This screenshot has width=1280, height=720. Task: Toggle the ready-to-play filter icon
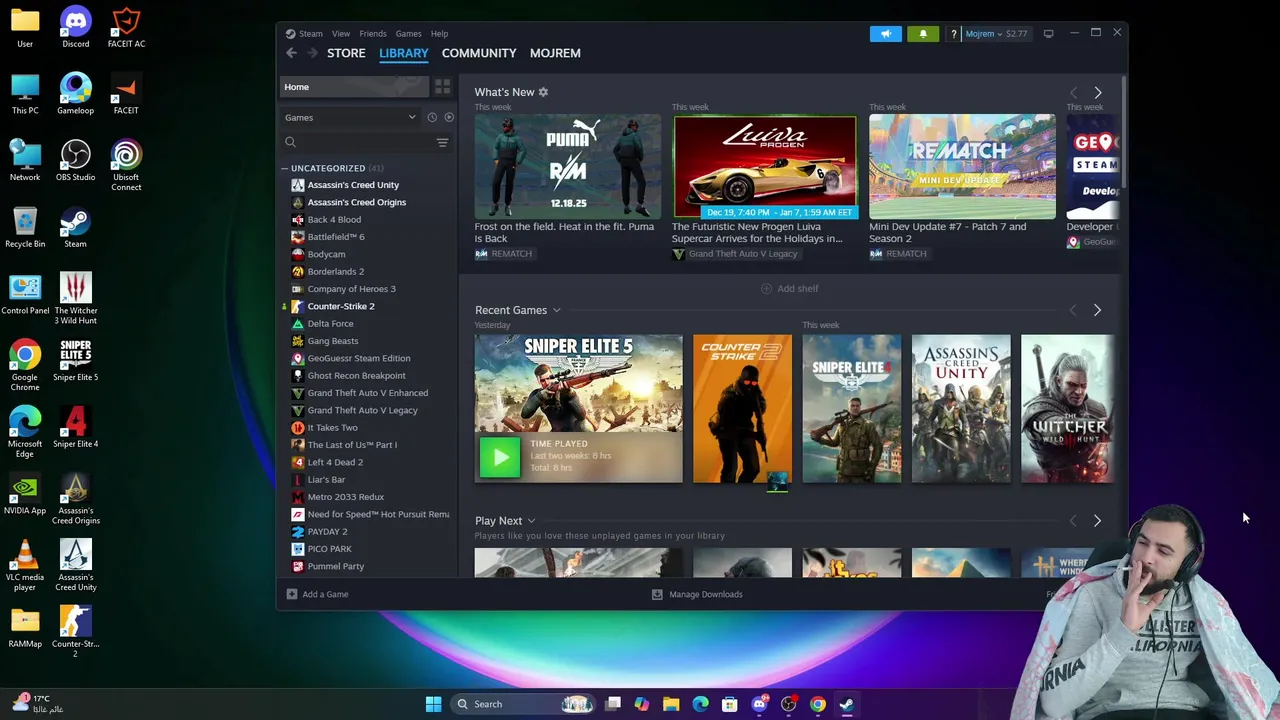point(449,118)
